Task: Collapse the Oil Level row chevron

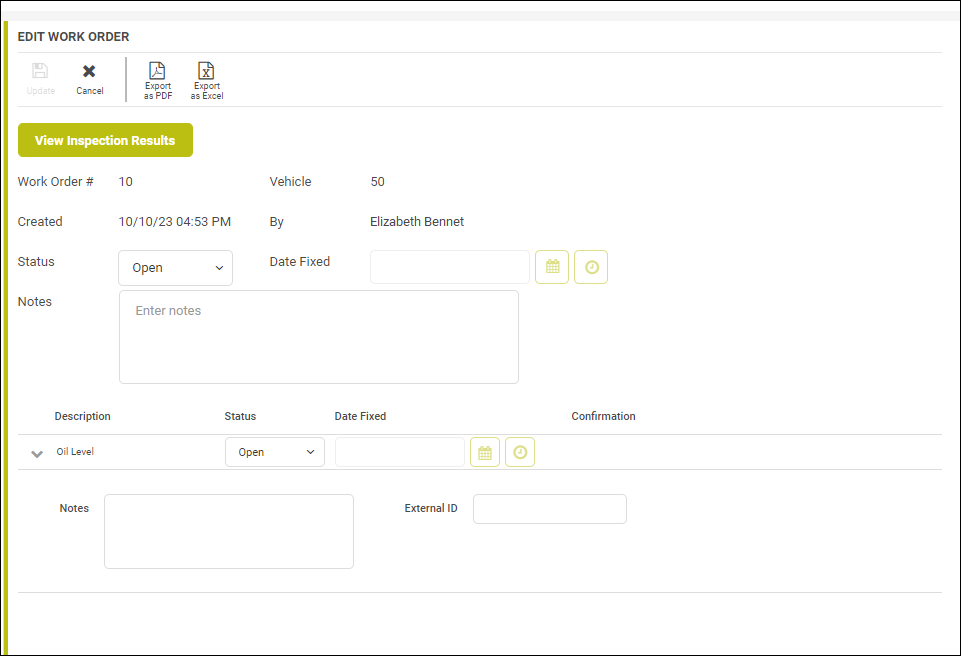Action: [37, 454]
